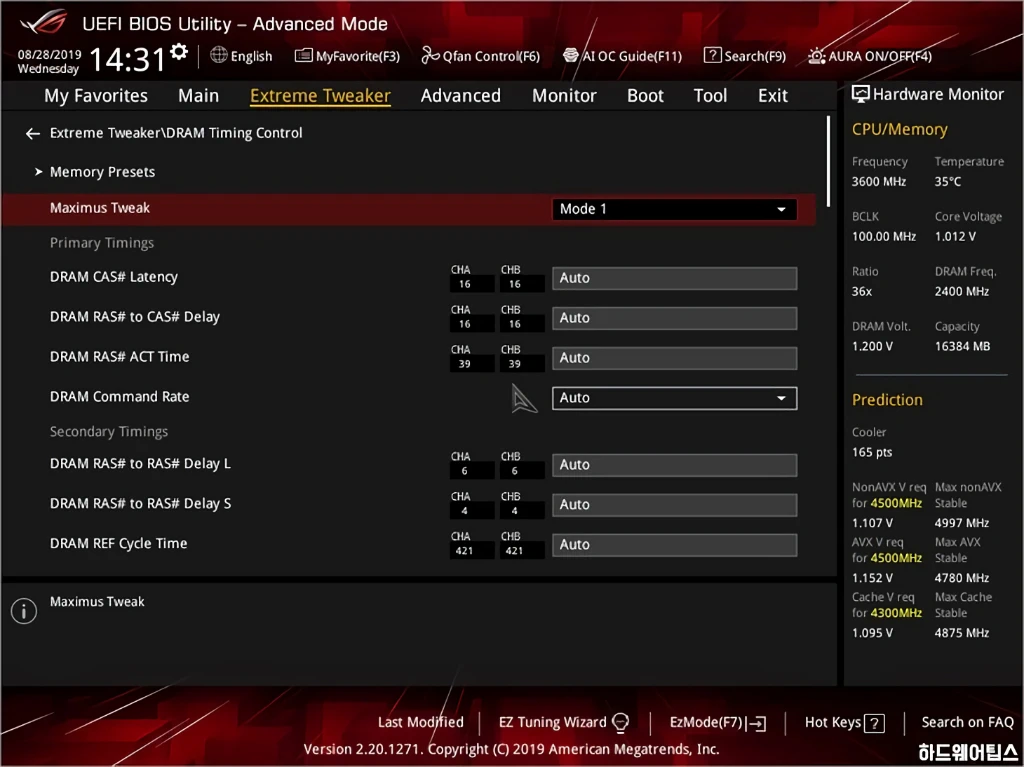Open Search on FAQ link
The width and height of the screenshot is (1024, 767).
[967, 722]
